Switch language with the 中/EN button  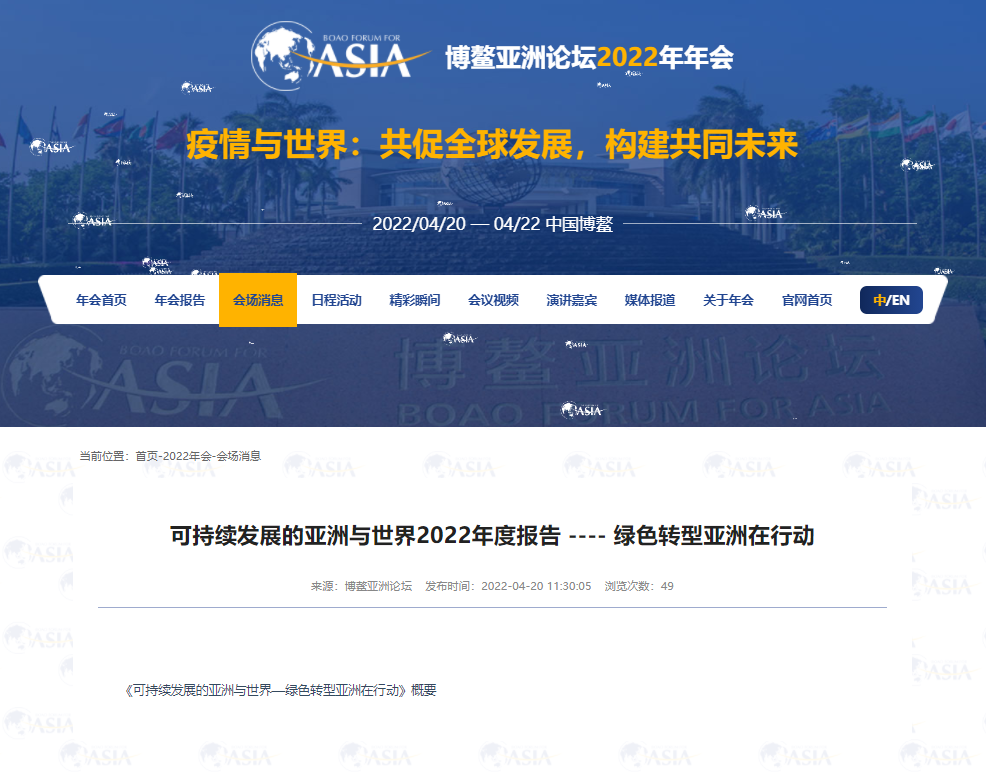[x=891, y=300]
